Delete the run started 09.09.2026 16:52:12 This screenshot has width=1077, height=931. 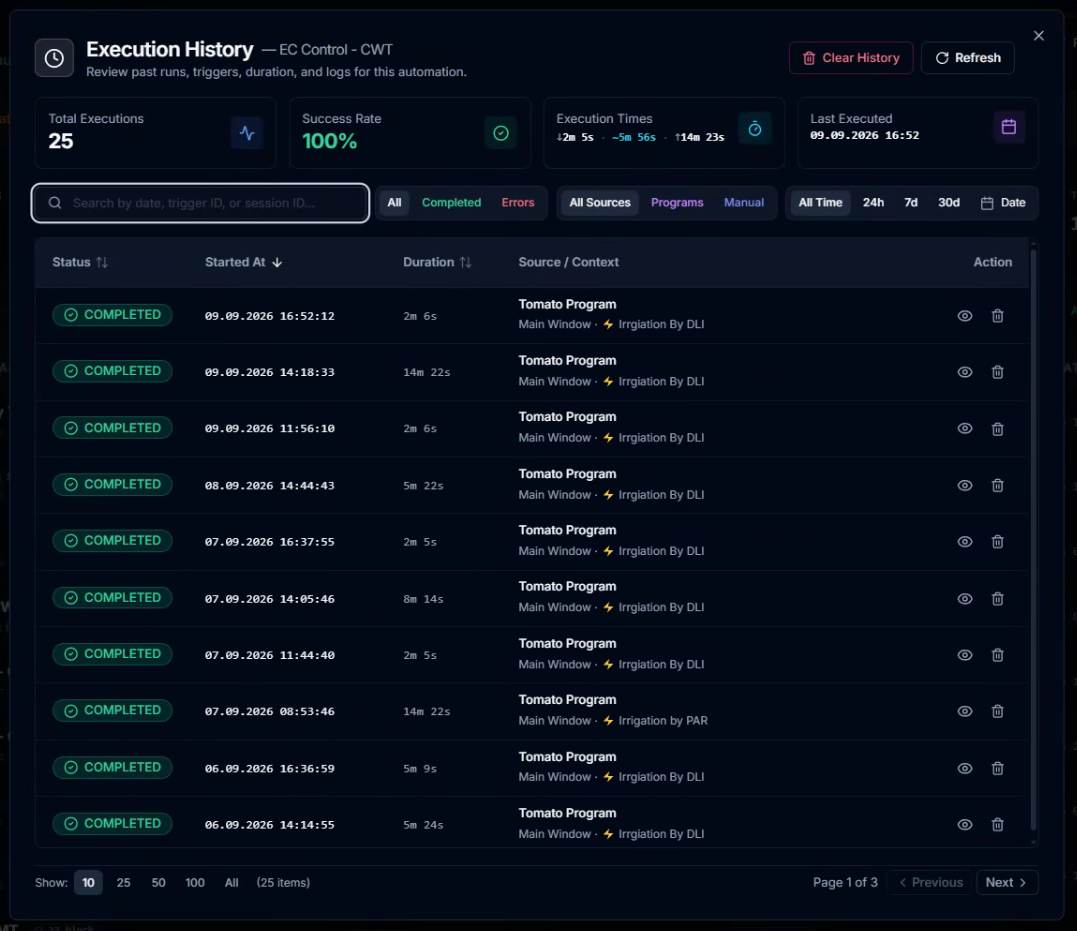[997, 315]
